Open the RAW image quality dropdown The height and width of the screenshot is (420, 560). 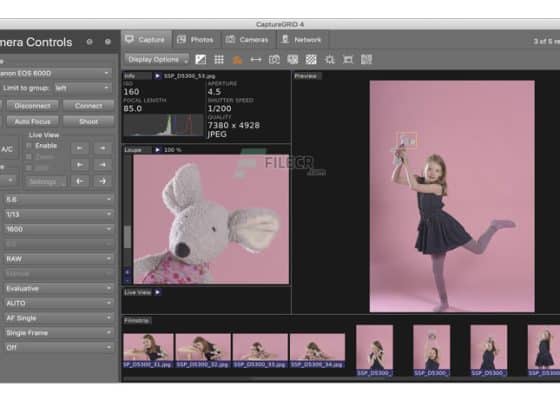point(59,259)
